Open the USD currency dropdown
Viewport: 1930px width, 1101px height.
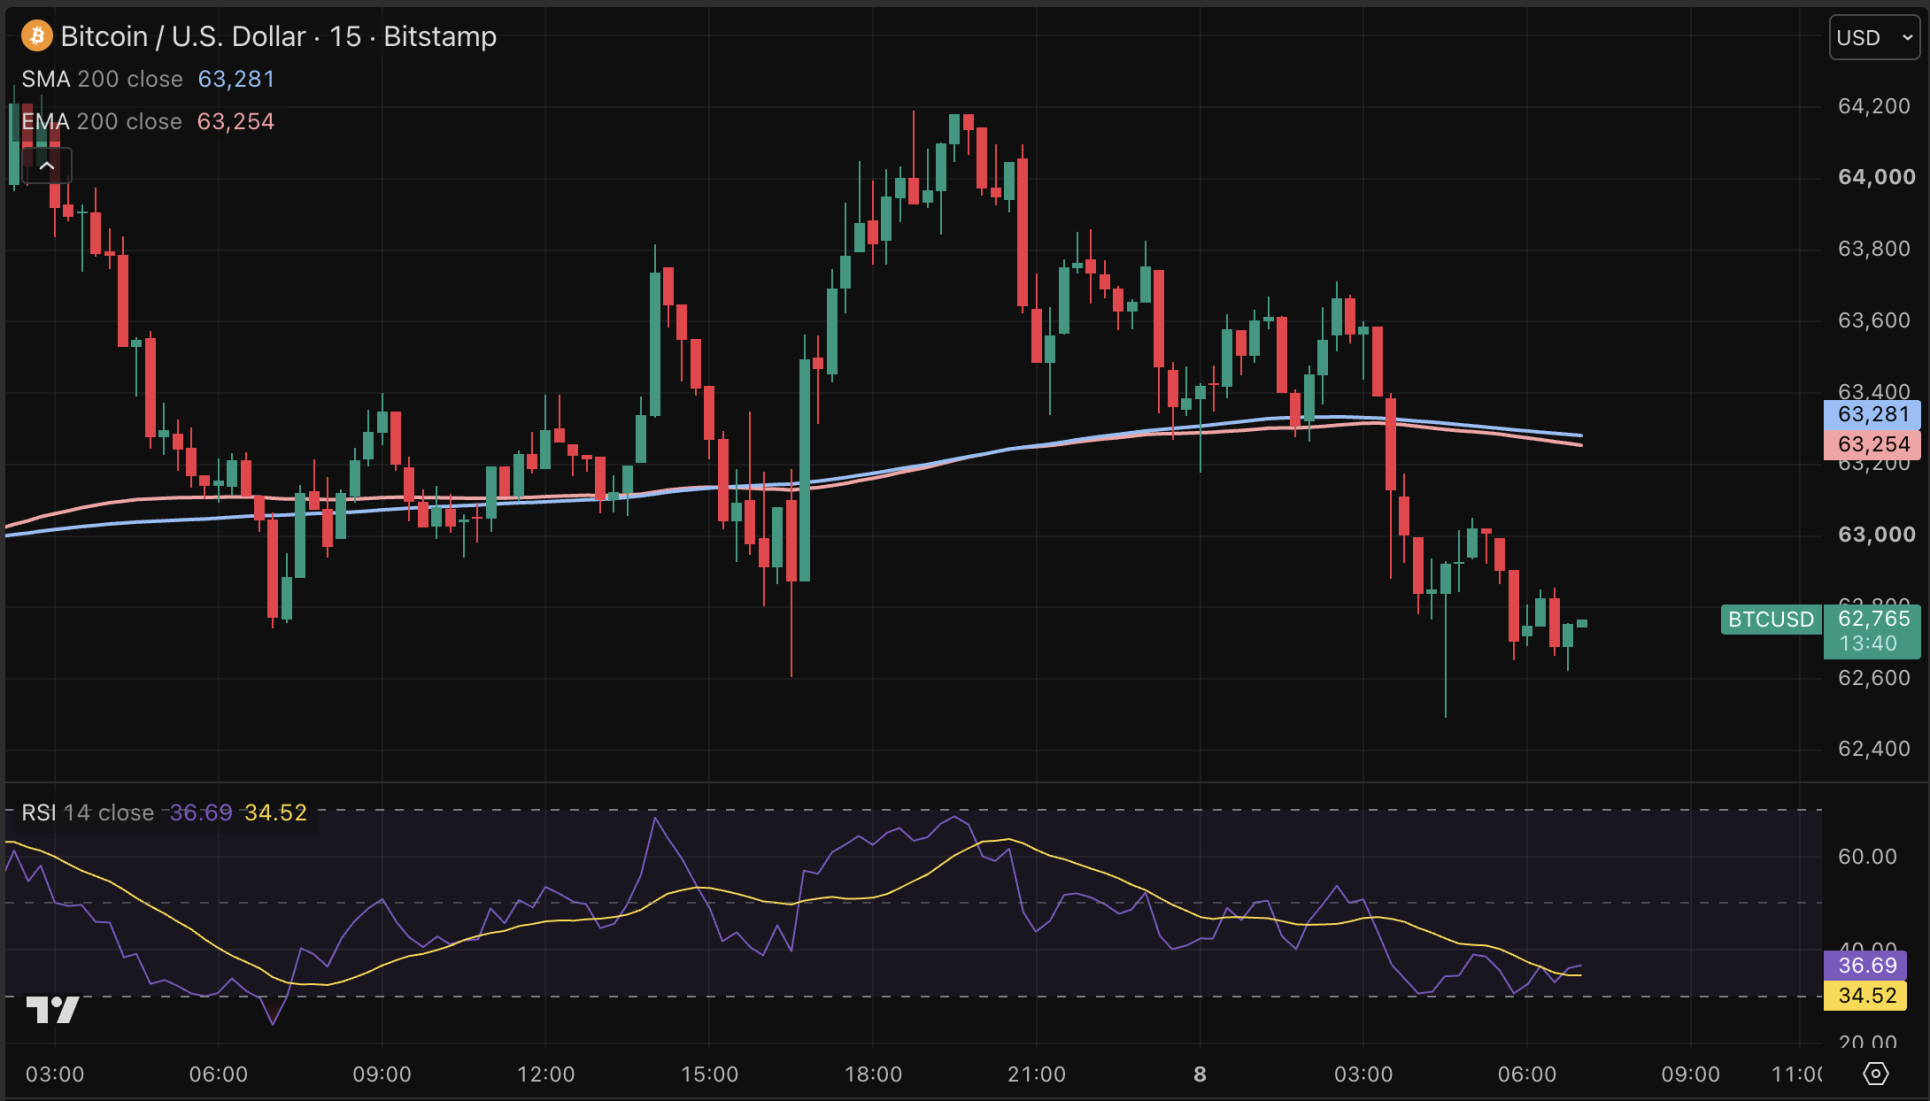click(x=1874, y=38)
